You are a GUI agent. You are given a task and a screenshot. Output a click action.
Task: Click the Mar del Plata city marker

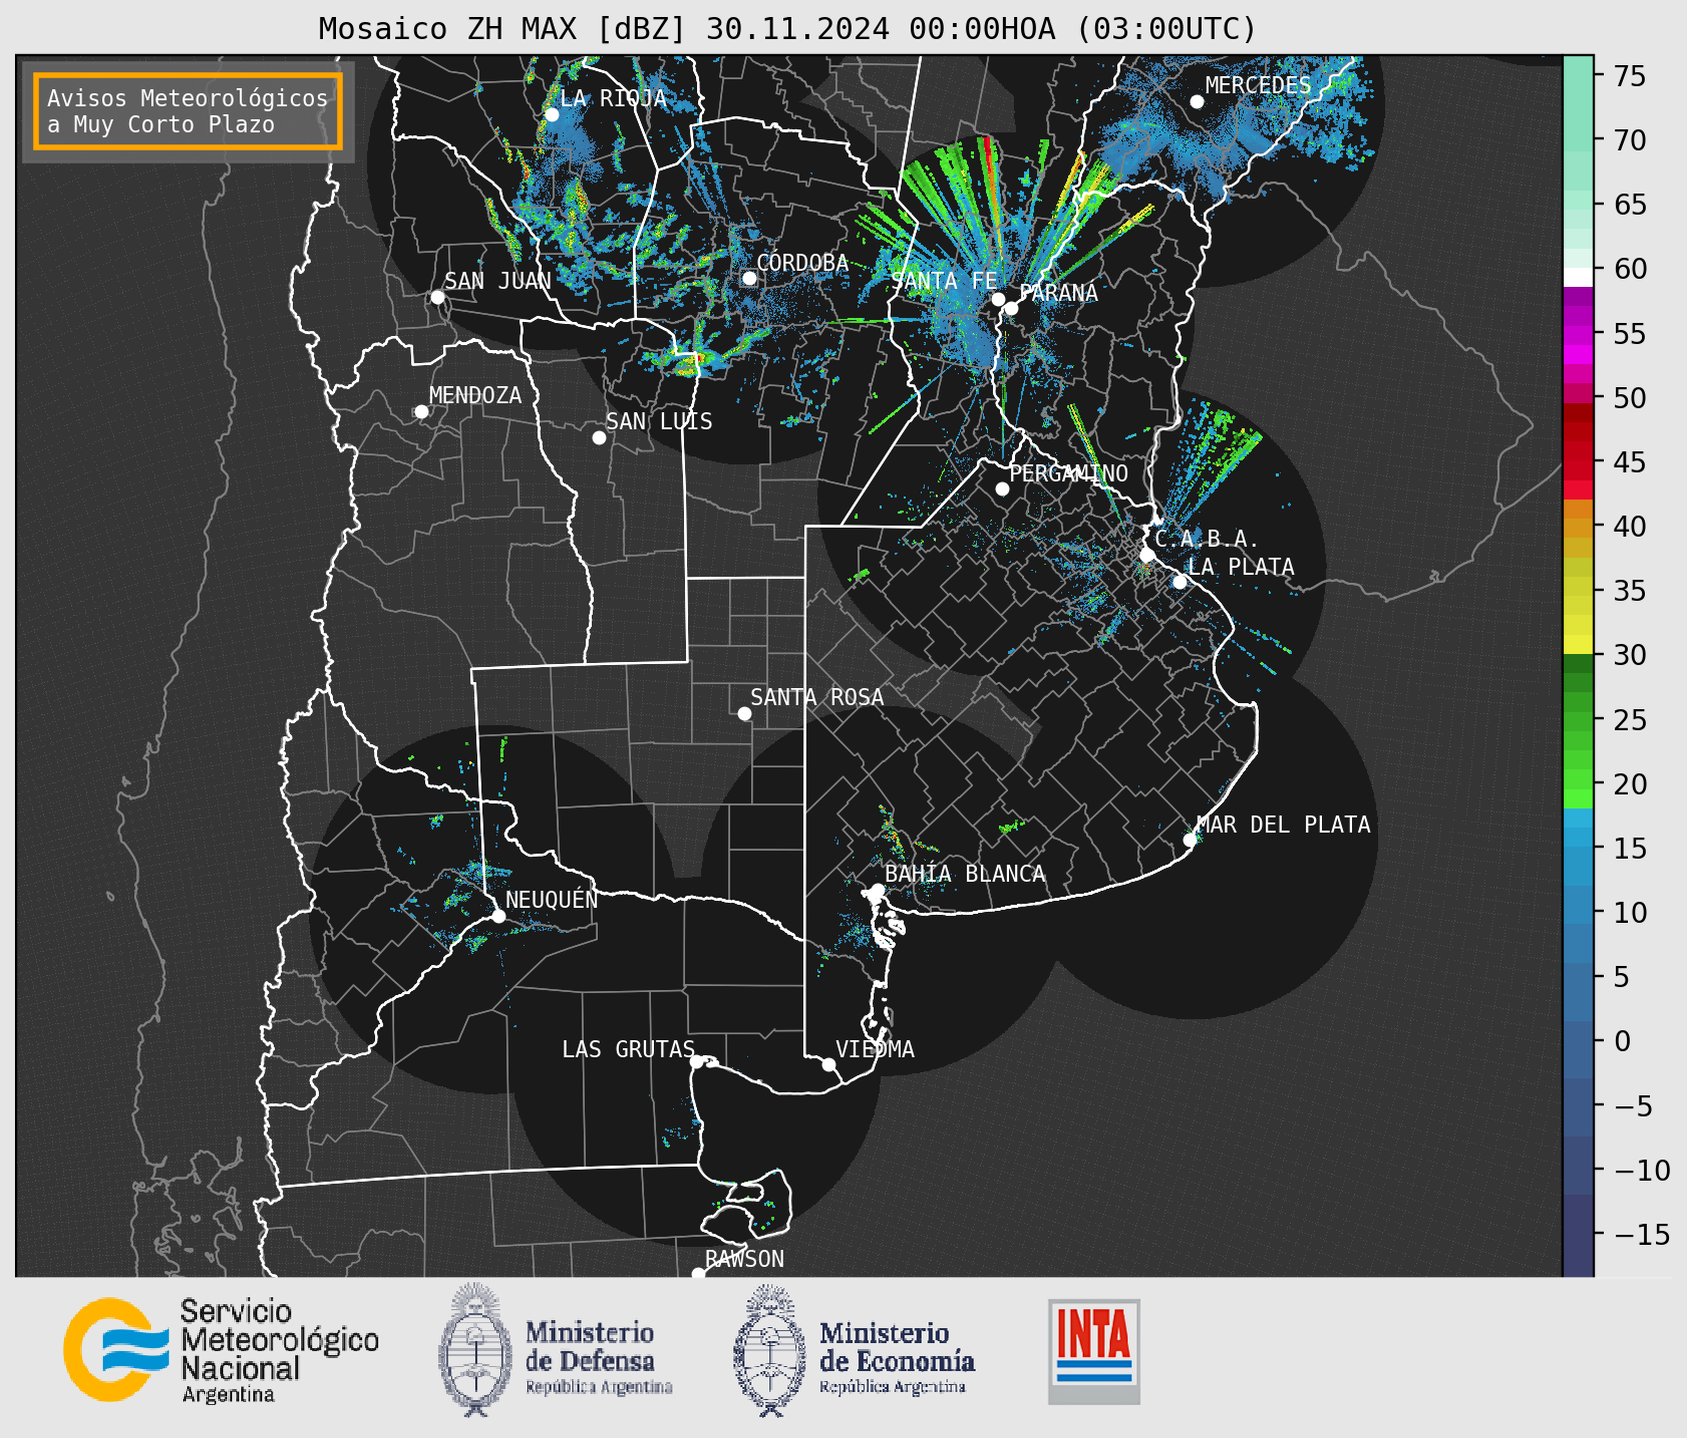[x=1190, y=840]
